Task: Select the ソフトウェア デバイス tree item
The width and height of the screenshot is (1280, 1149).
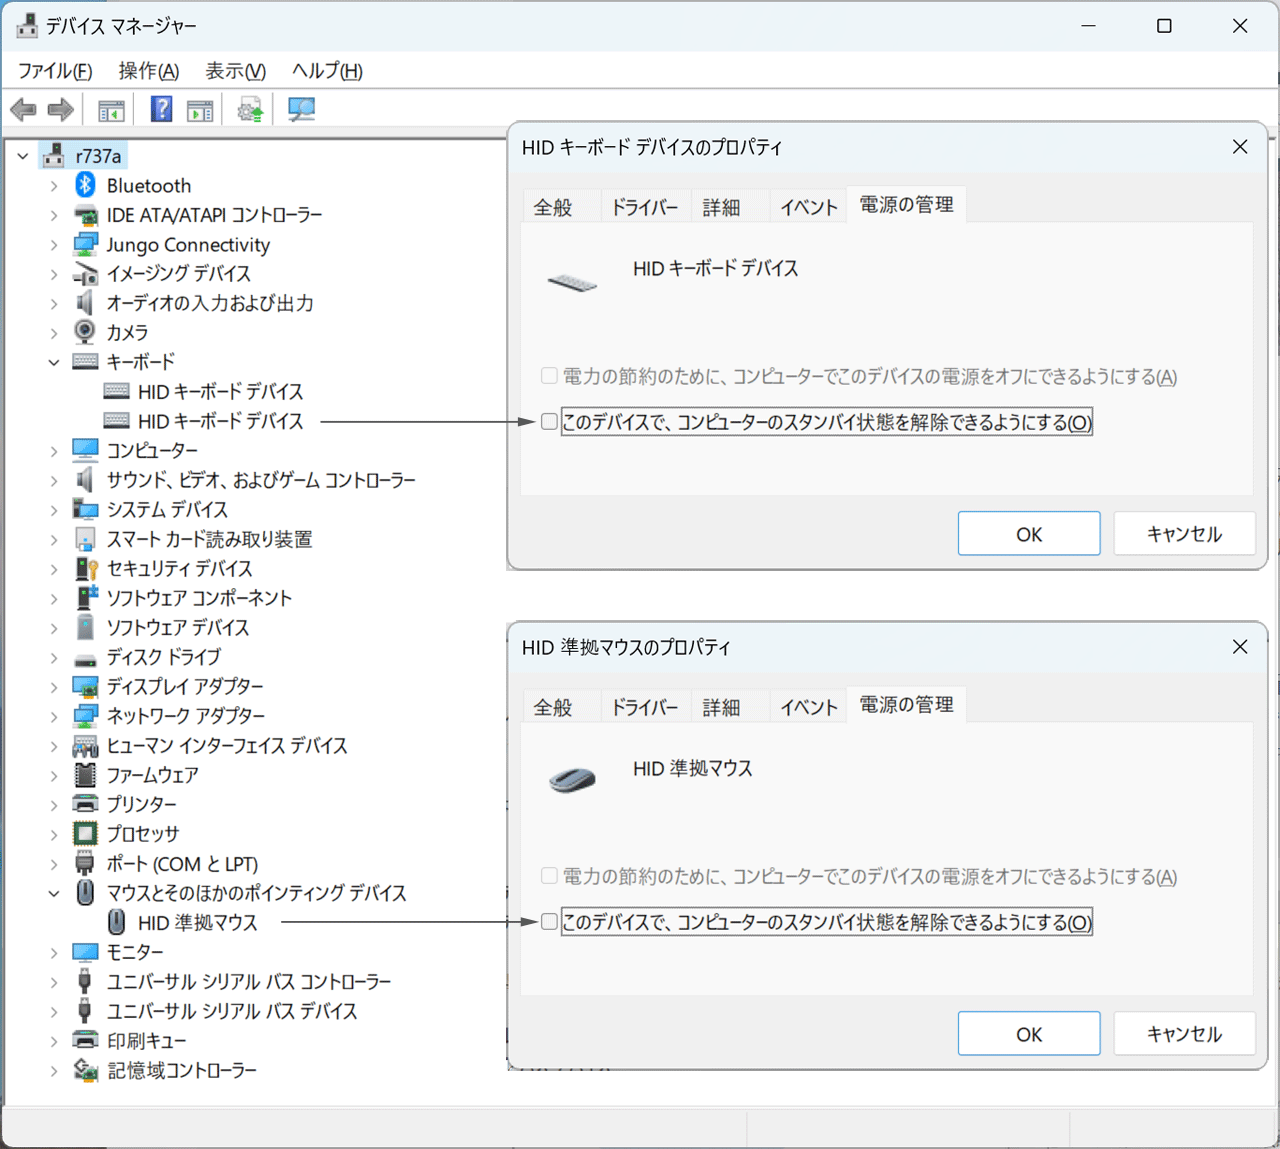Action: coord(178,627)
